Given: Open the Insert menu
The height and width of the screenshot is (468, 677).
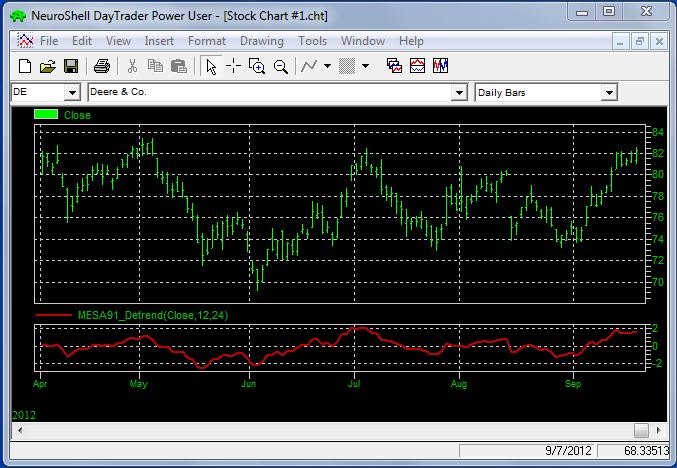Looking at the screenshot, I should pos(159,41).
